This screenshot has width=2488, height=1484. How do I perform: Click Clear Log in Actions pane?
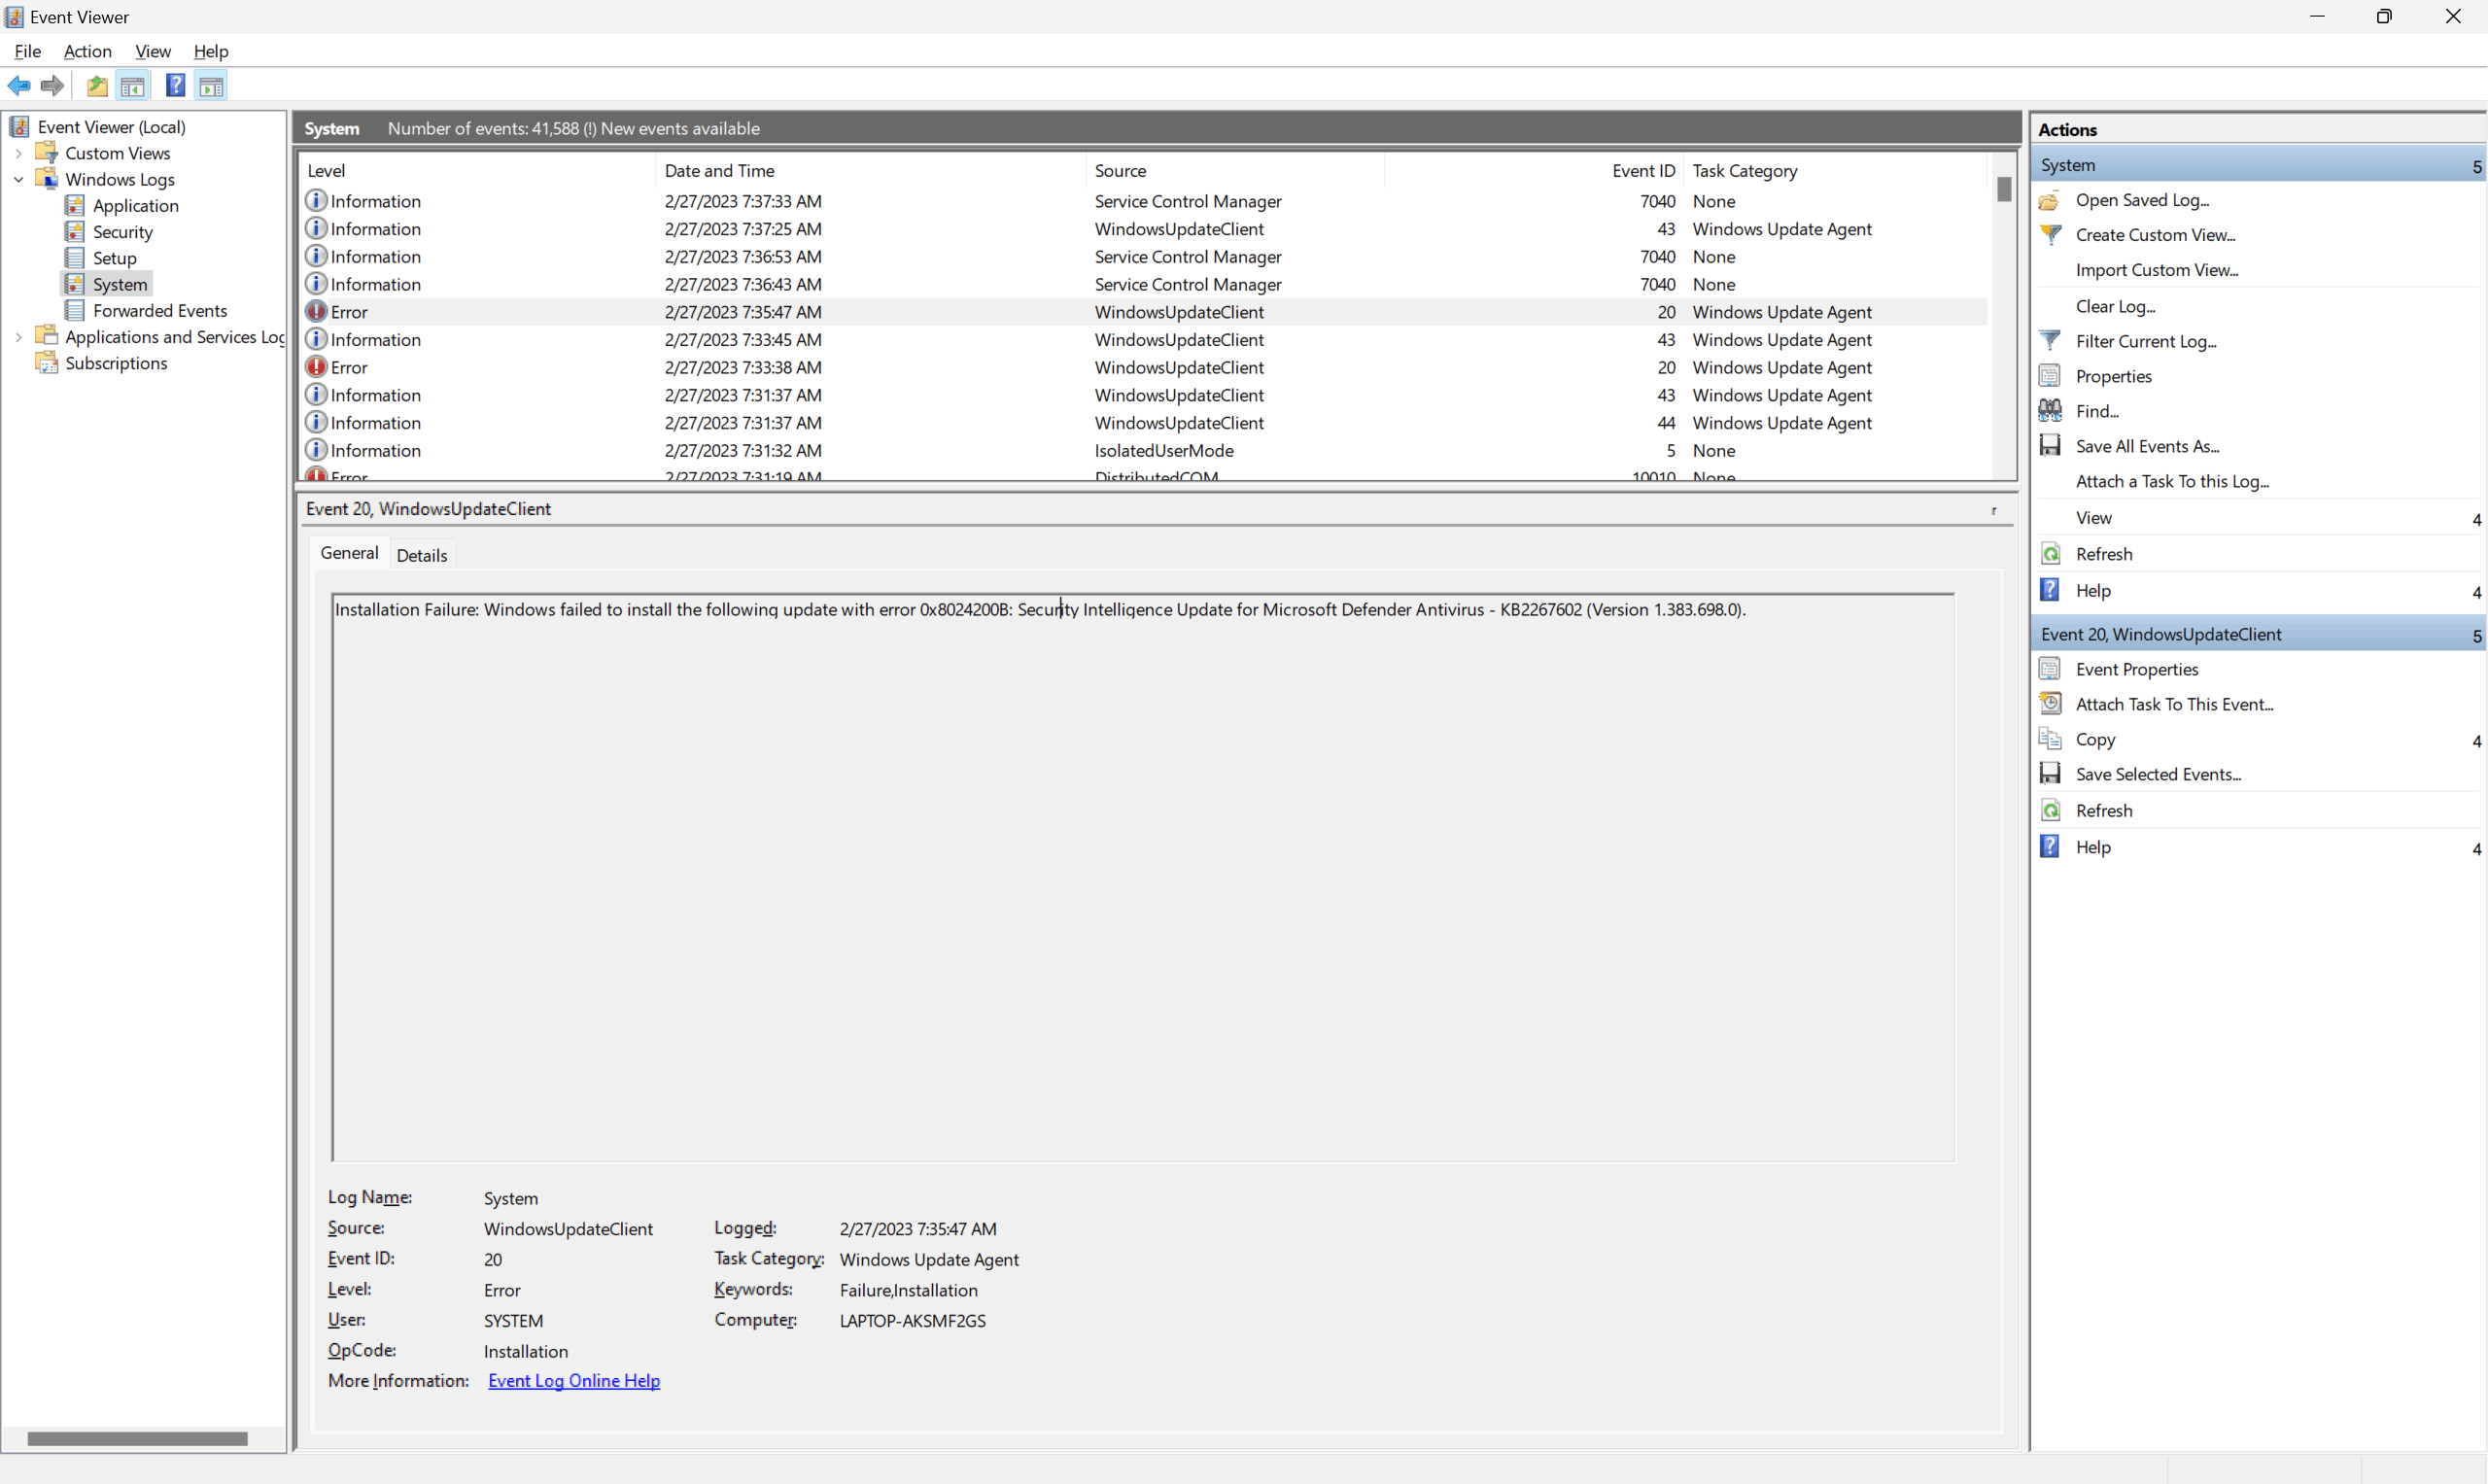[2115, 306]
